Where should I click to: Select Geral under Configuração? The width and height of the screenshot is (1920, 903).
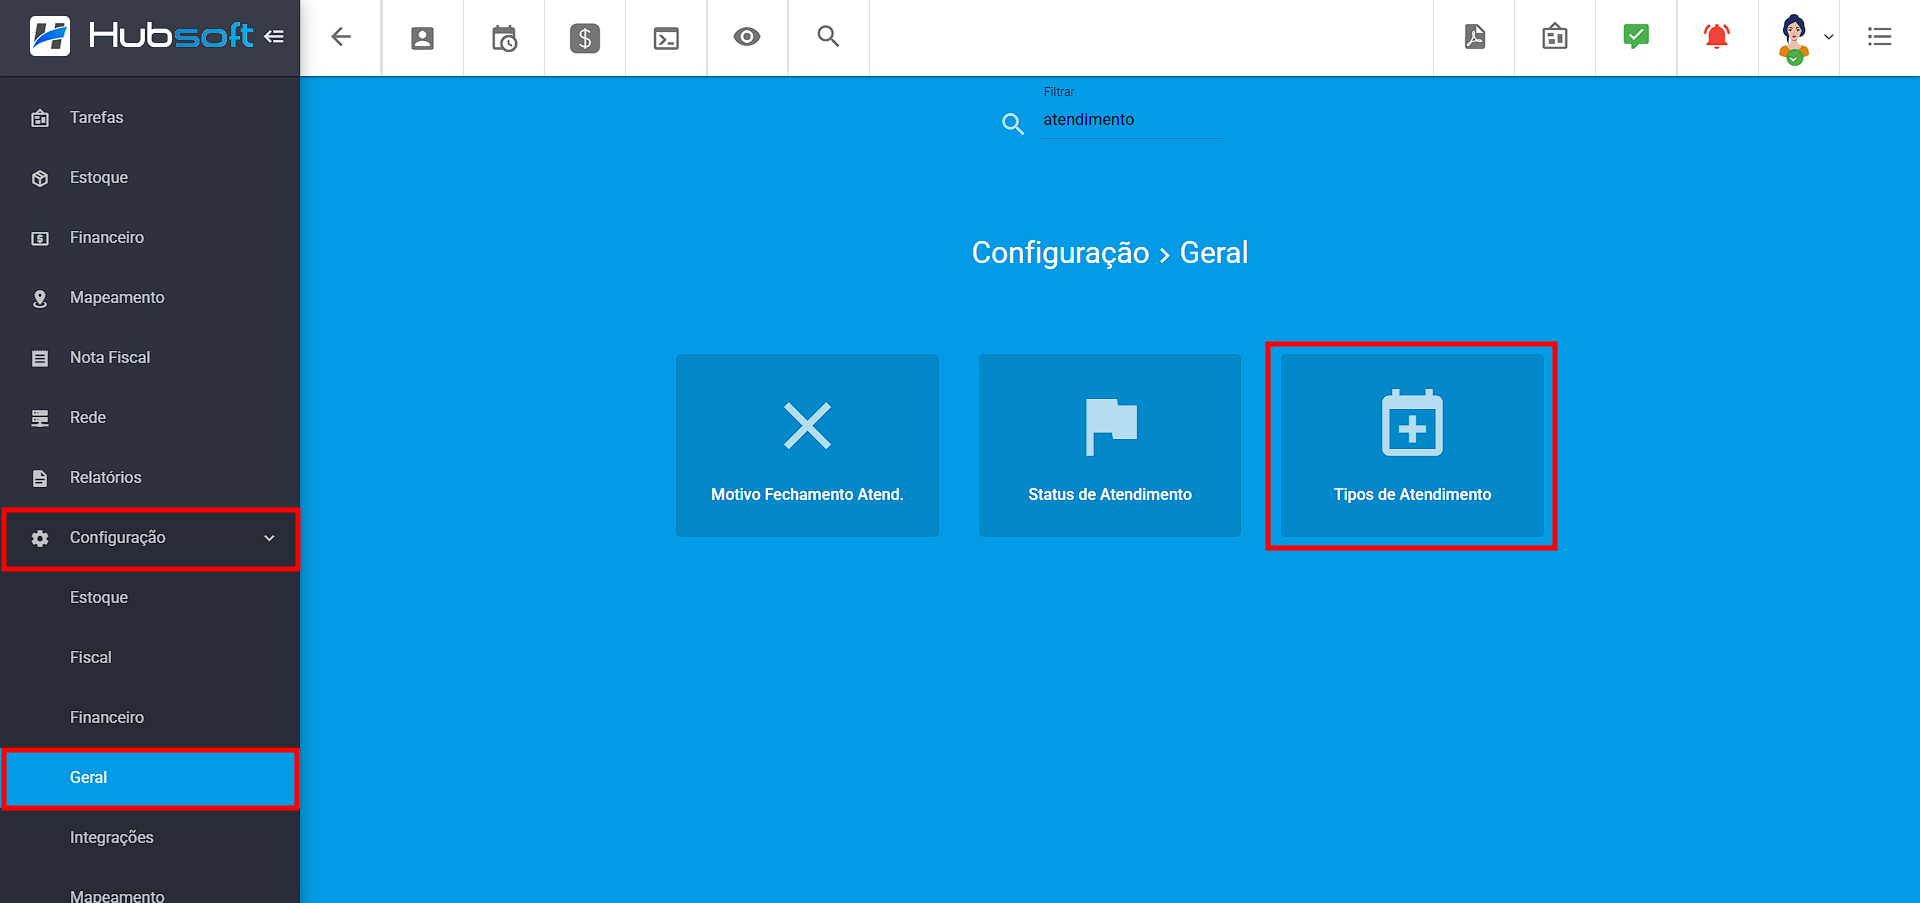(x=150, y=778)
